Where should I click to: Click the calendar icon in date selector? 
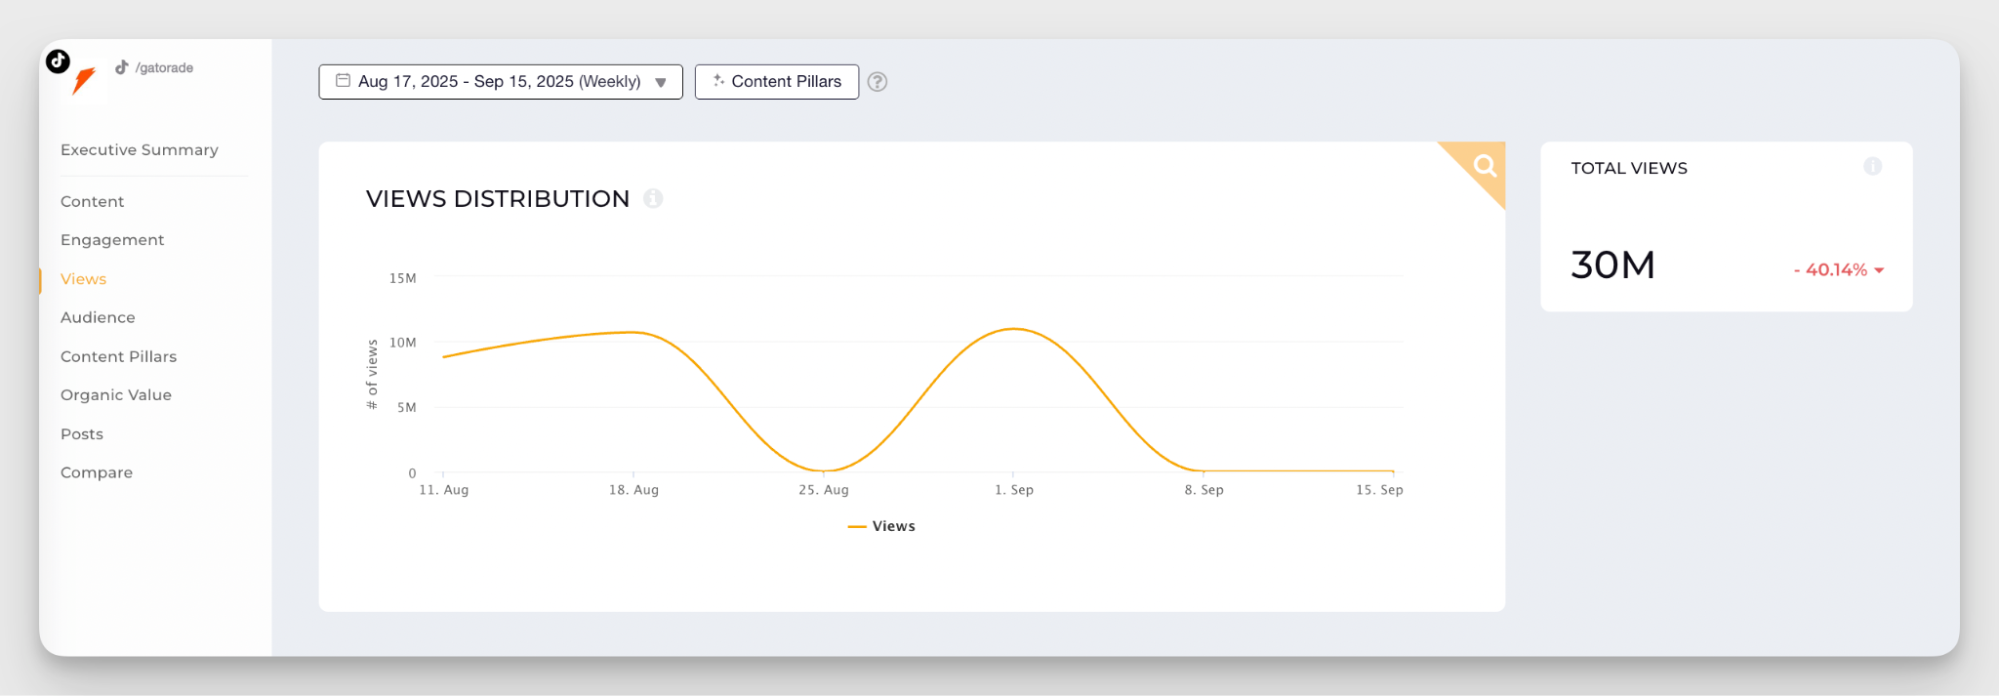tap(343, 81)
